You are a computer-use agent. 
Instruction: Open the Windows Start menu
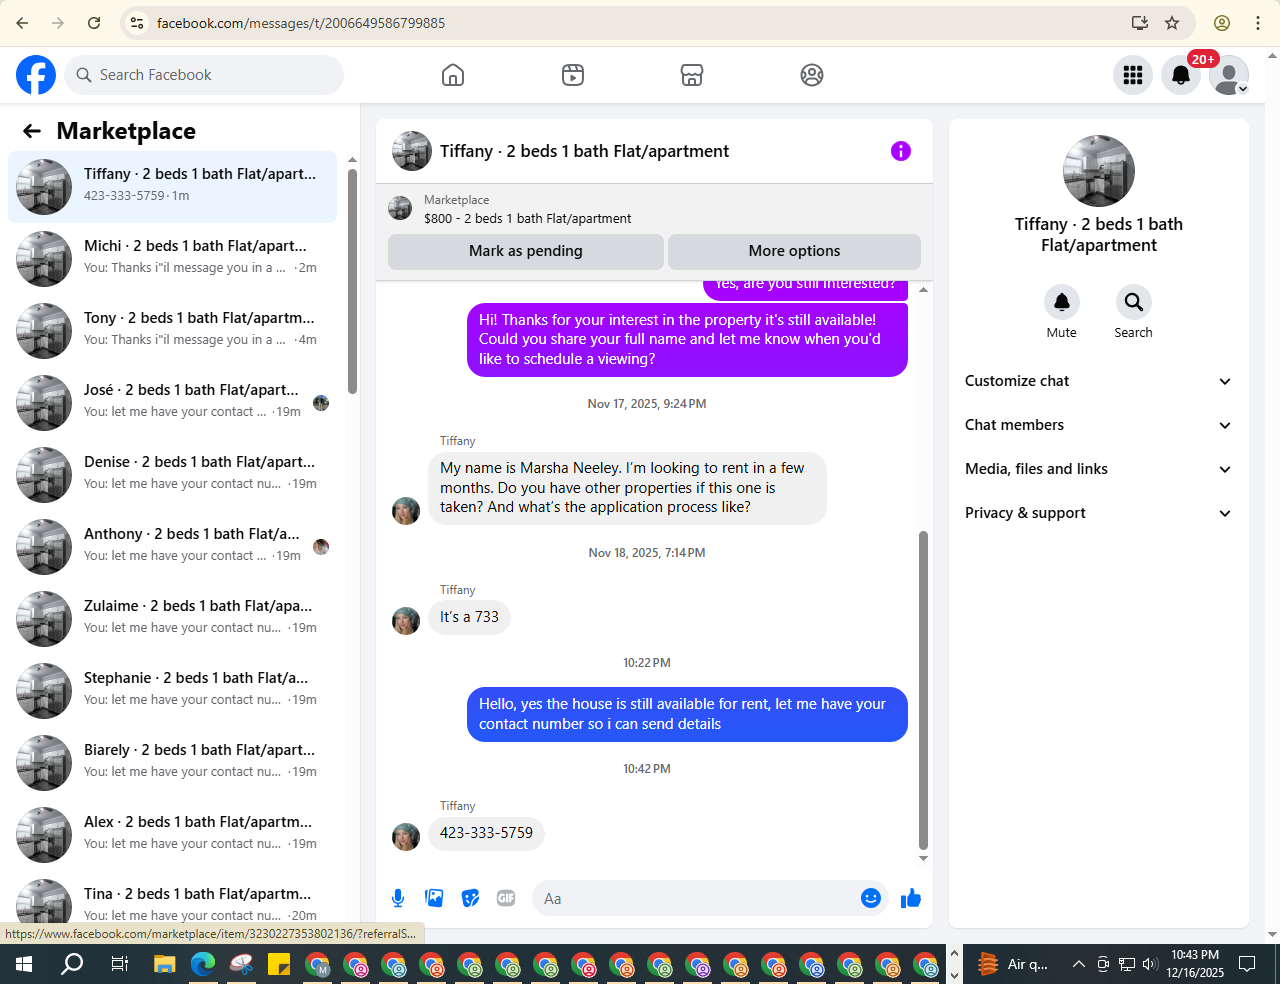click(24, 965)
